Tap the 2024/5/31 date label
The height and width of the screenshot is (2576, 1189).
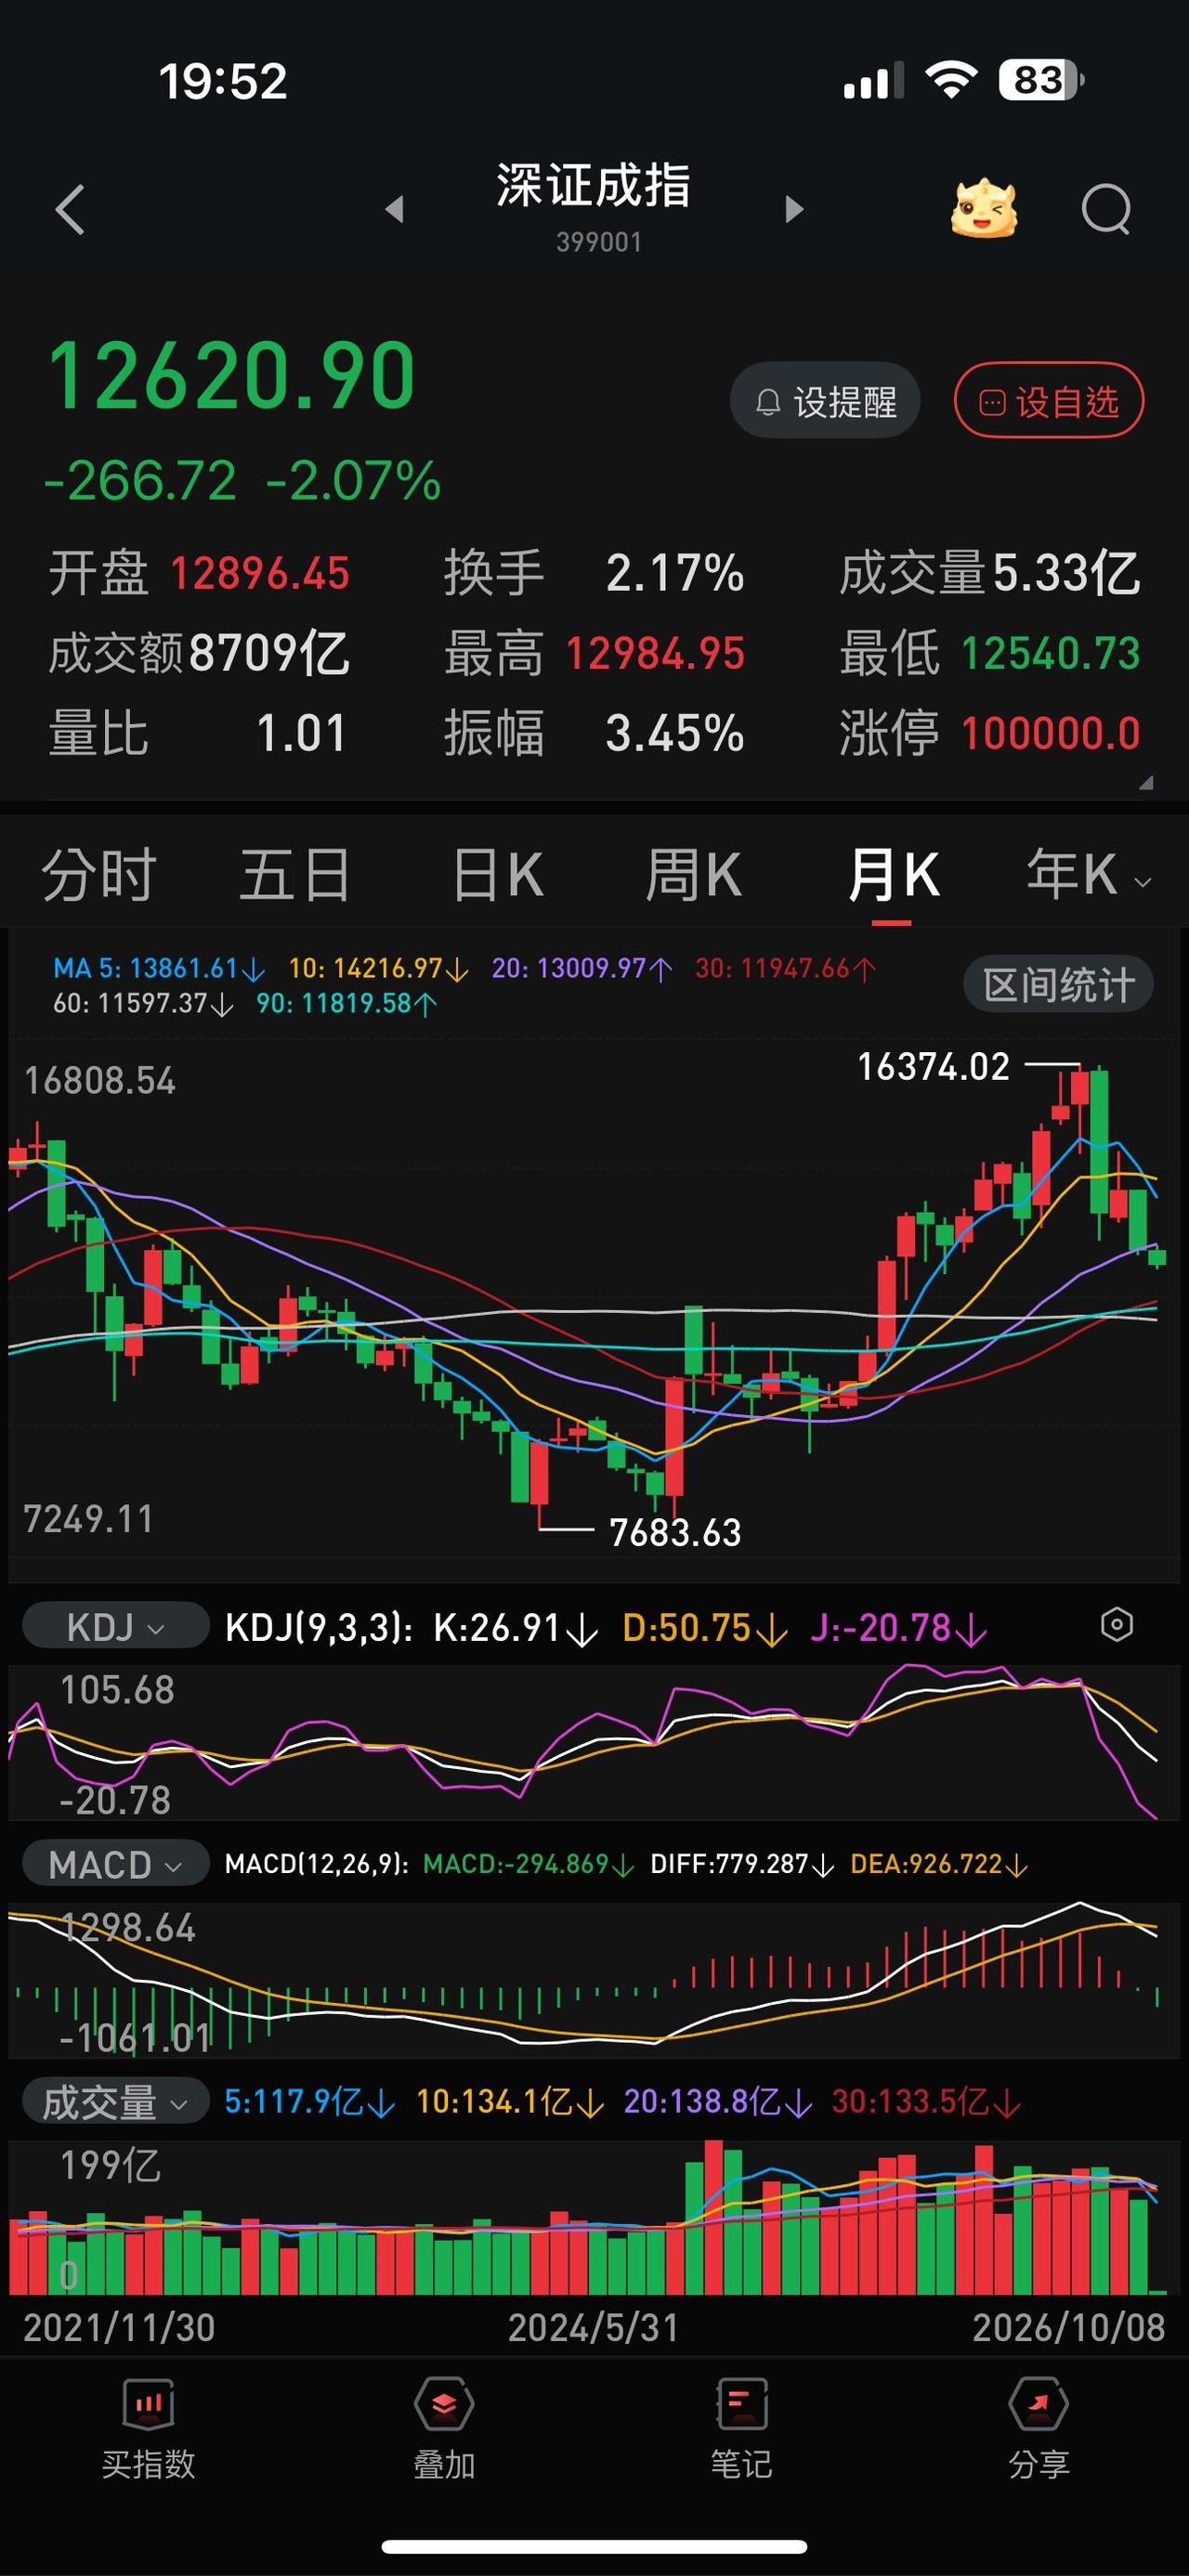593,2328
